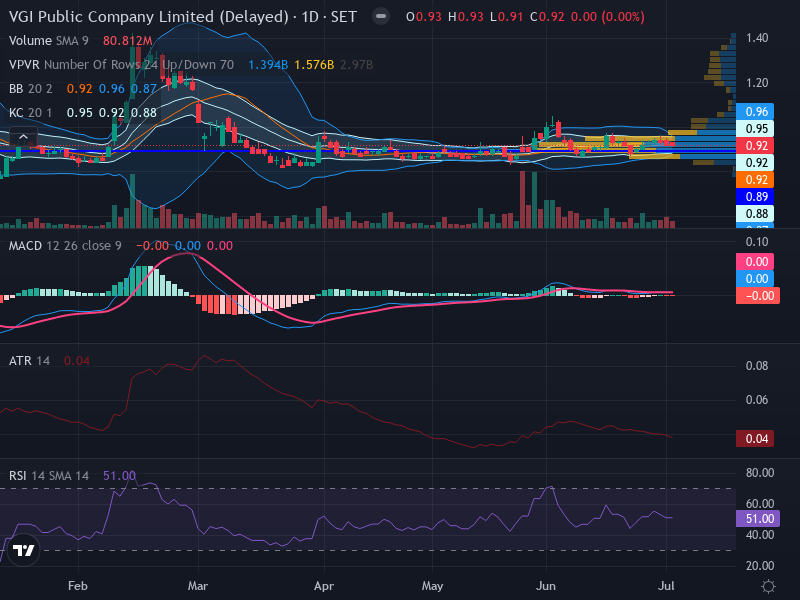Click the white 0.88 KC lower label
Image resolution: width=800 pixels, height=600 pixels.
click(x=755, y=214)
